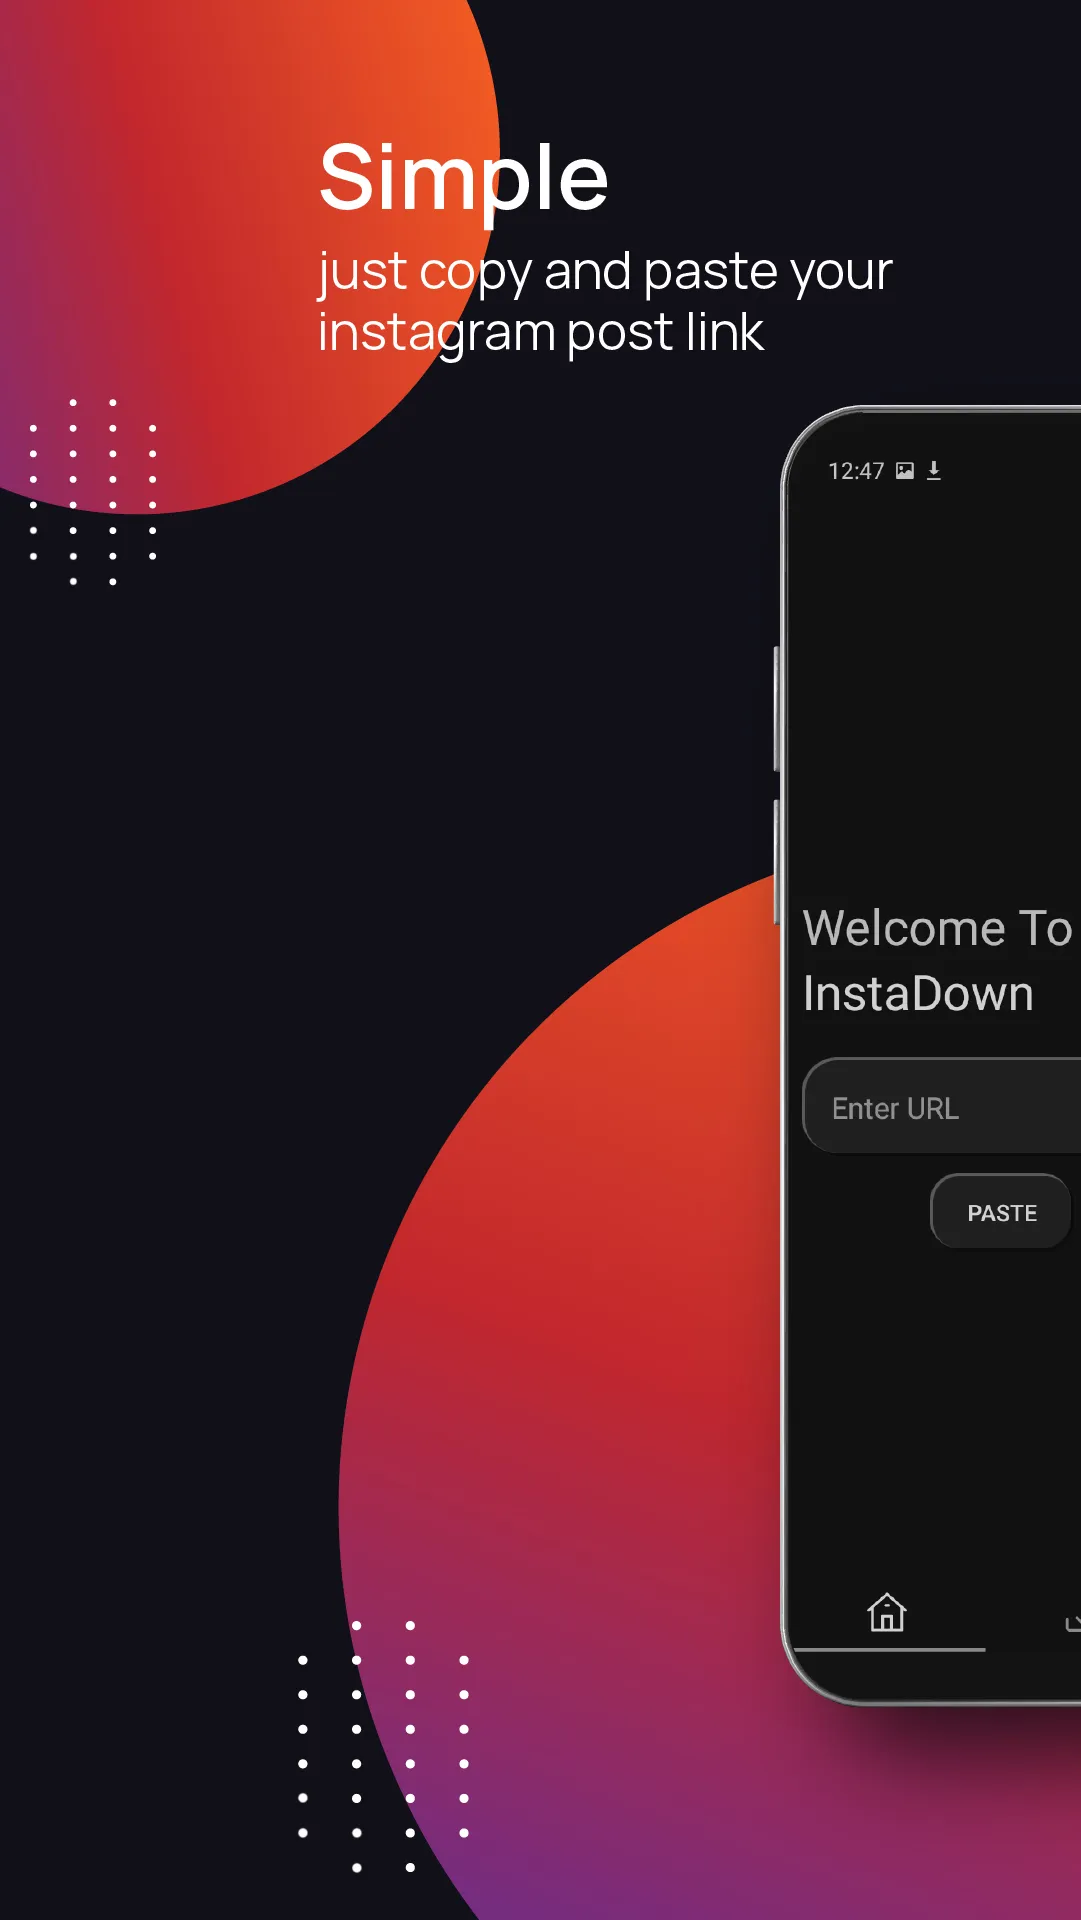The height and width of the screenshot is (1920, 1081).
Task: Click the "just copy and paste your" line
Action: (x=604, y=272)
